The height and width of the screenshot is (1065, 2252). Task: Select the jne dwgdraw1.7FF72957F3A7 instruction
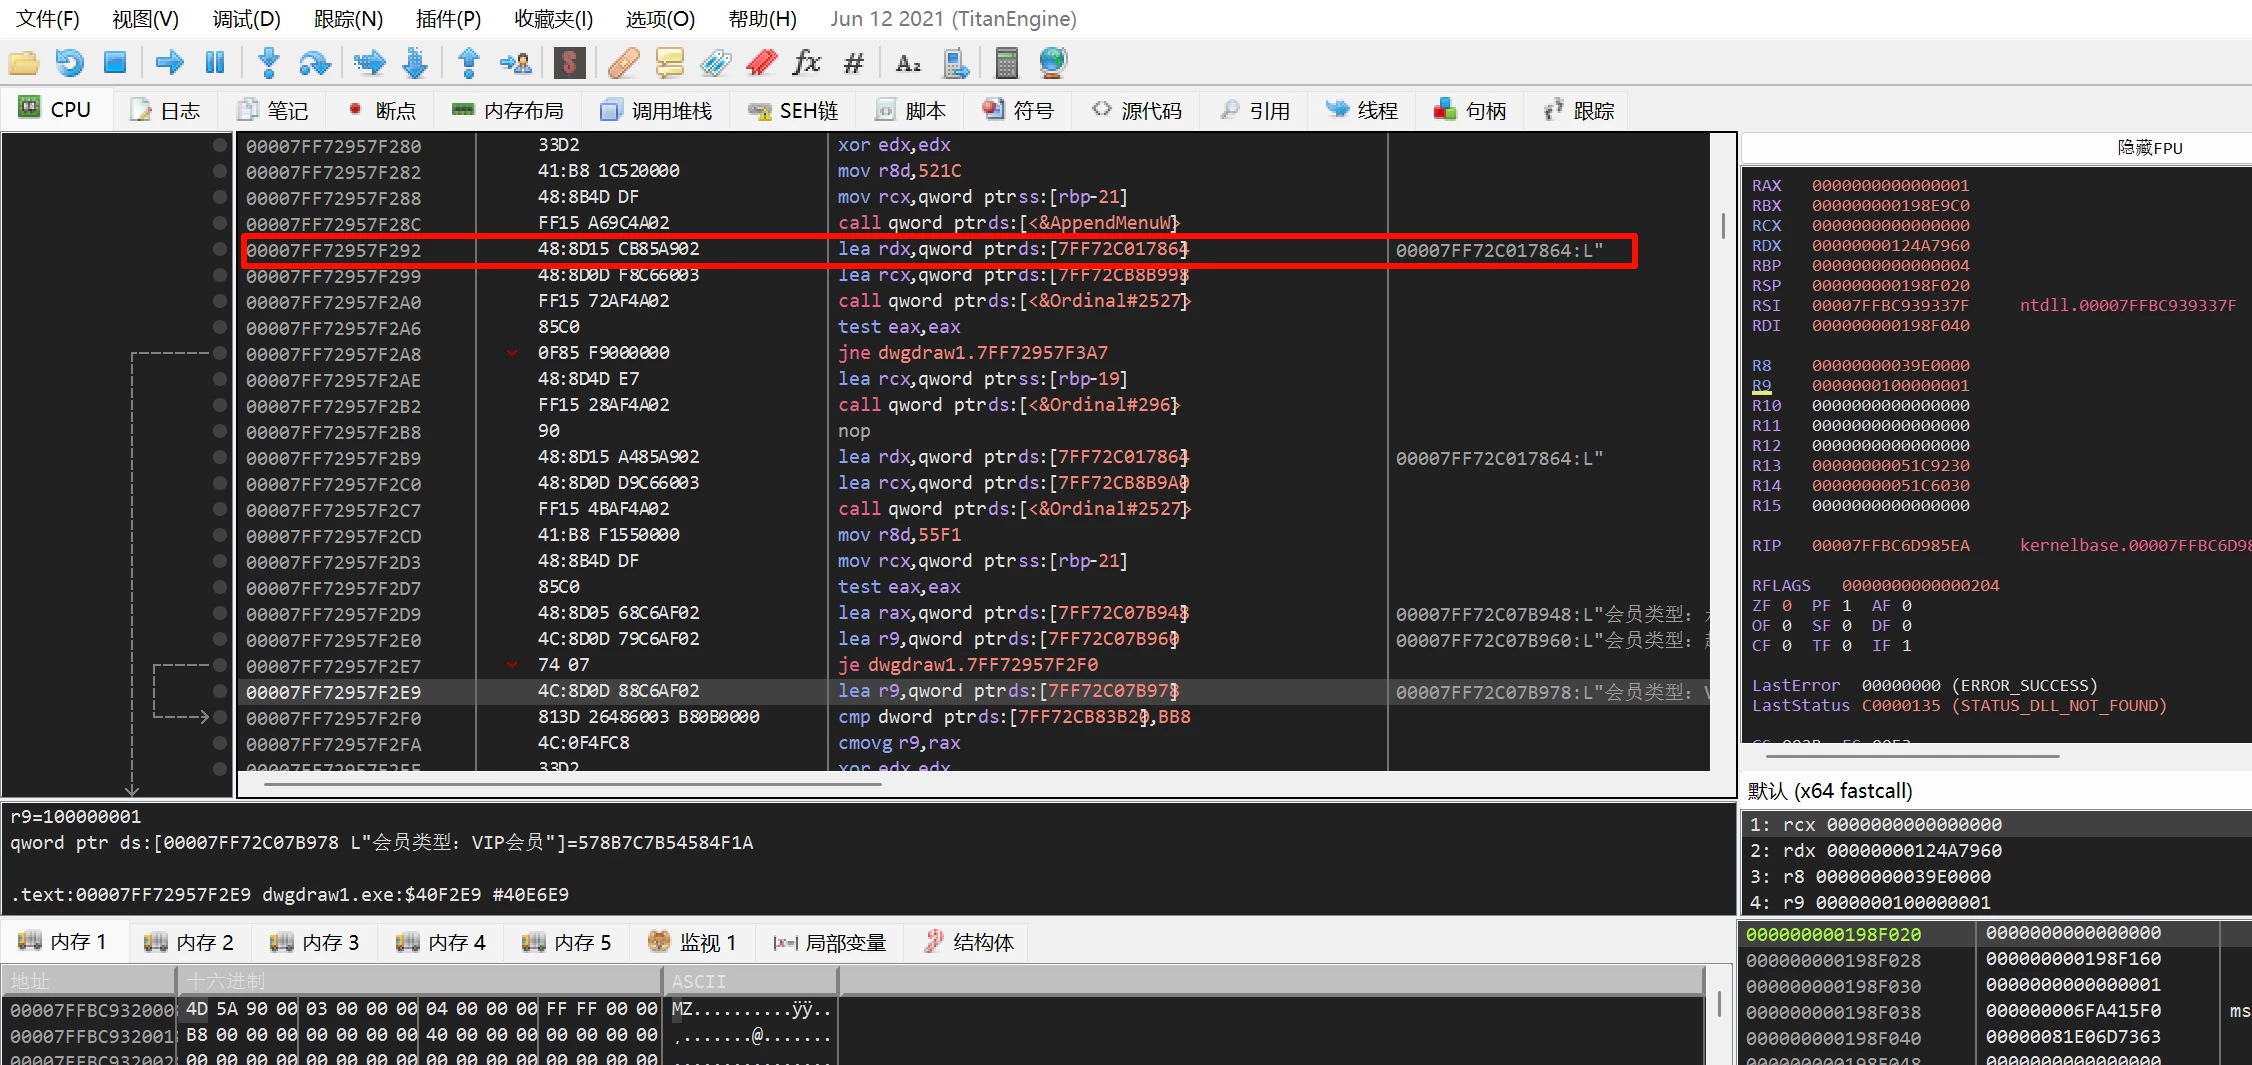click(972, 353)
